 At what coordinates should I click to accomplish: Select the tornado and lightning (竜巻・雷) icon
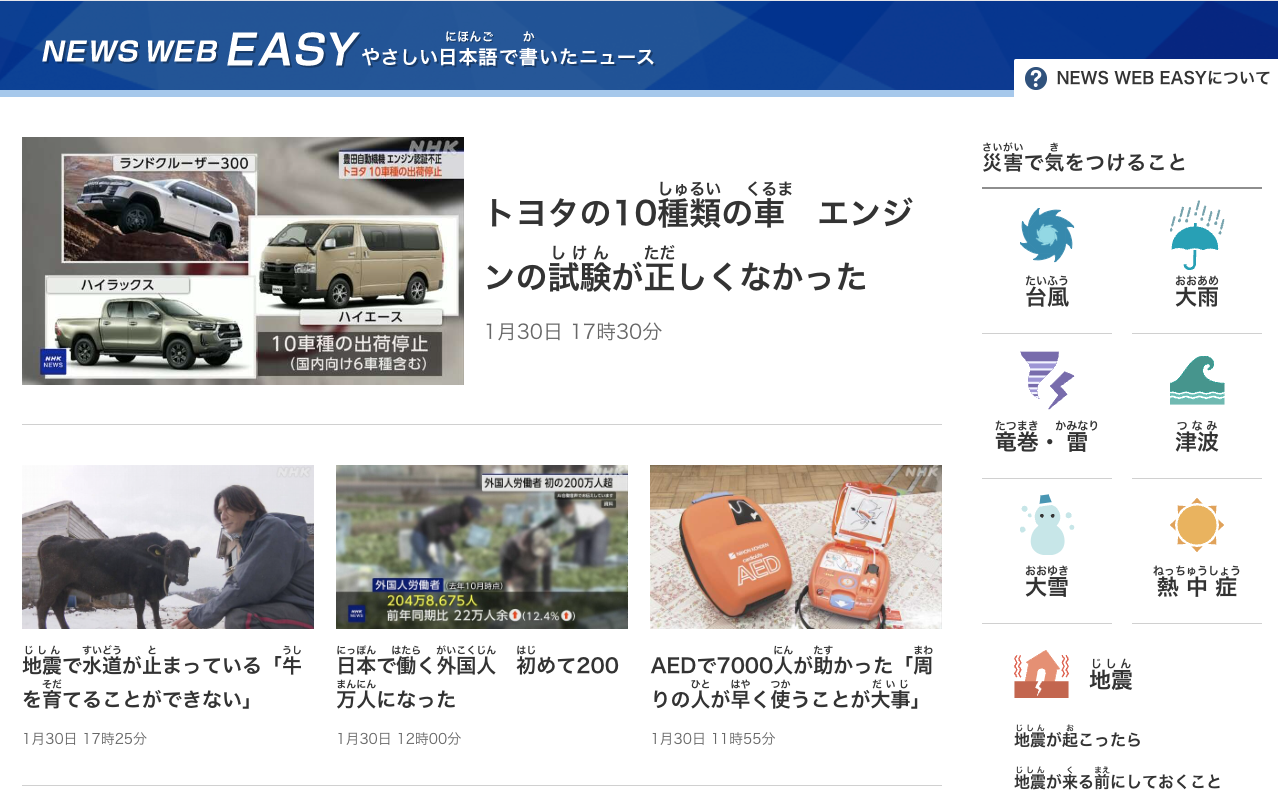[1046, 380]
